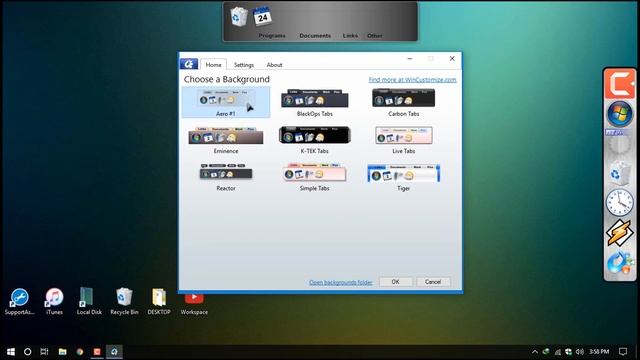
Task: Select the Reactor background
Action: pyautogui.click(x=226, y=177)
